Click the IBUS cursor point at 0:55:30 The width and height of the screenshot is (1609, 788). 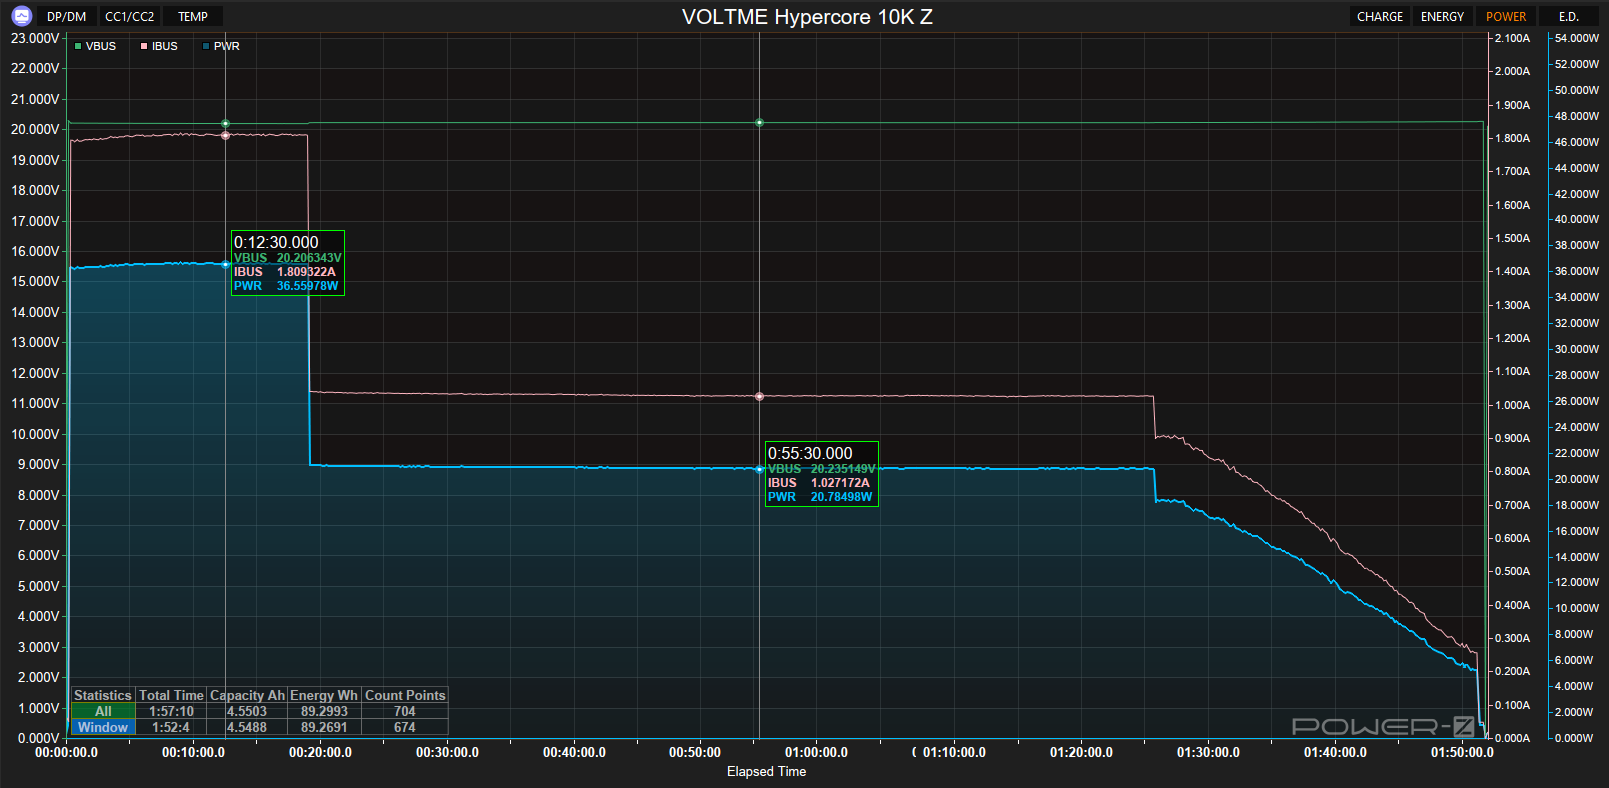click(x=760, y=397)
